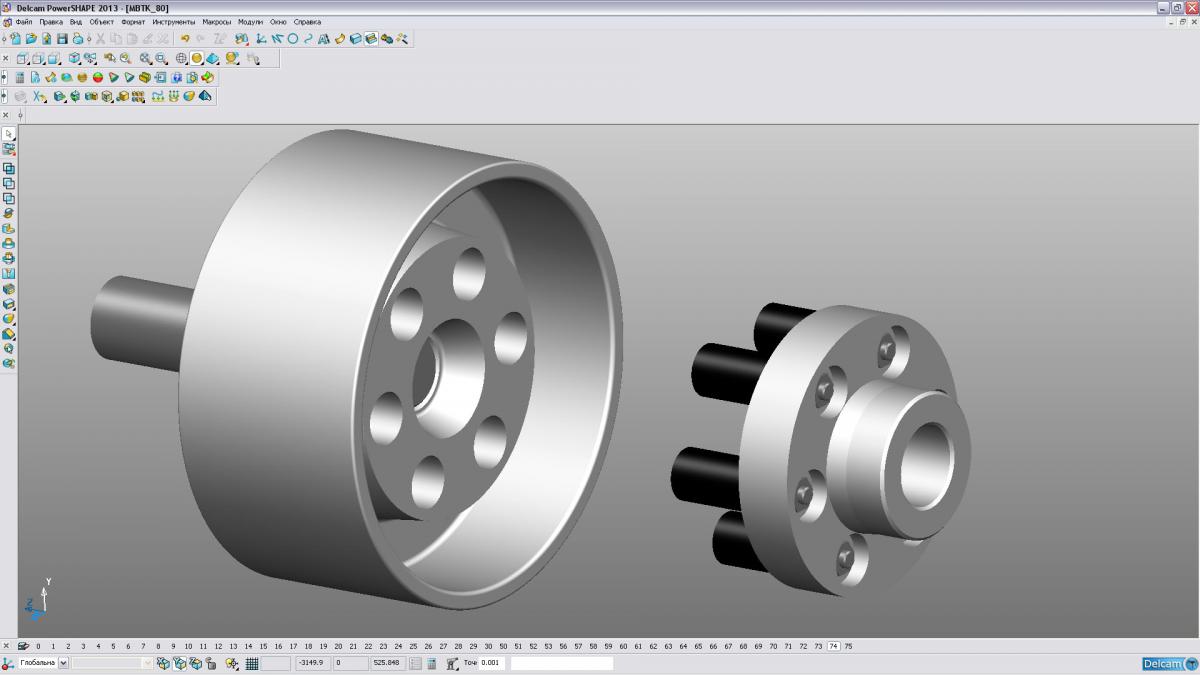Open the Модули menu
Viewport: 1200px width, 675px height.
click(x=250, y=21)
